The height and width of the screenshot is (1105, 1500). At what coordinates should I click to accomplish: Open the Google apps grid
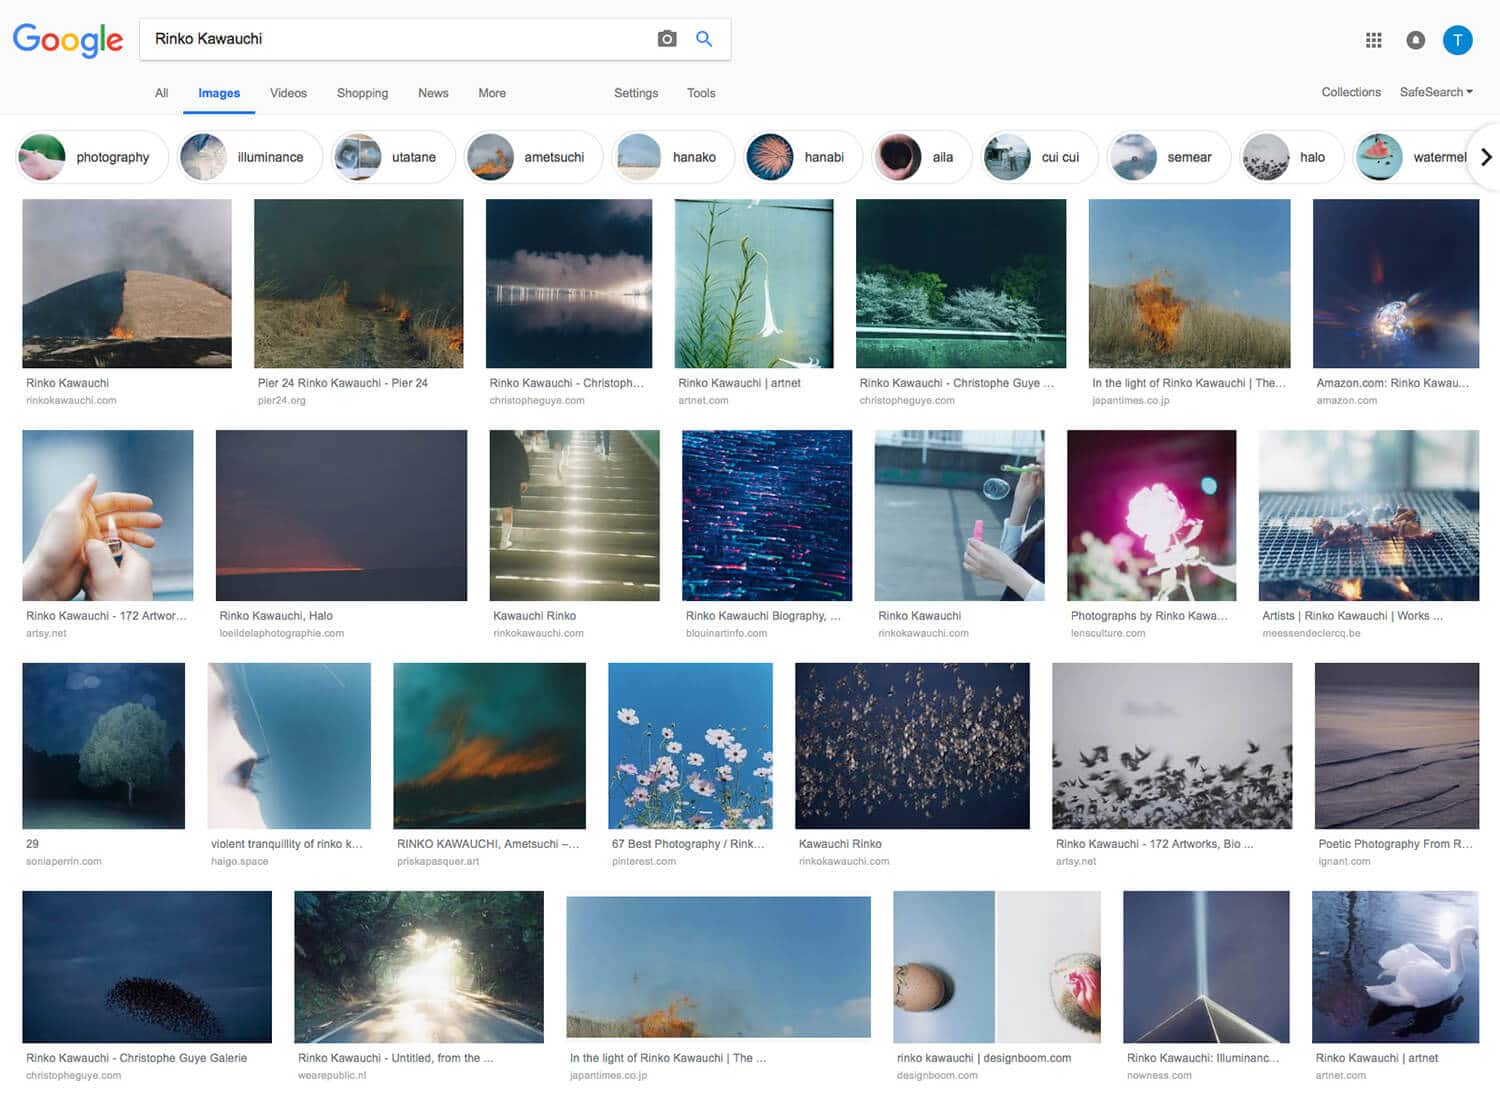pyautogui.click(x=1374, y=40)
